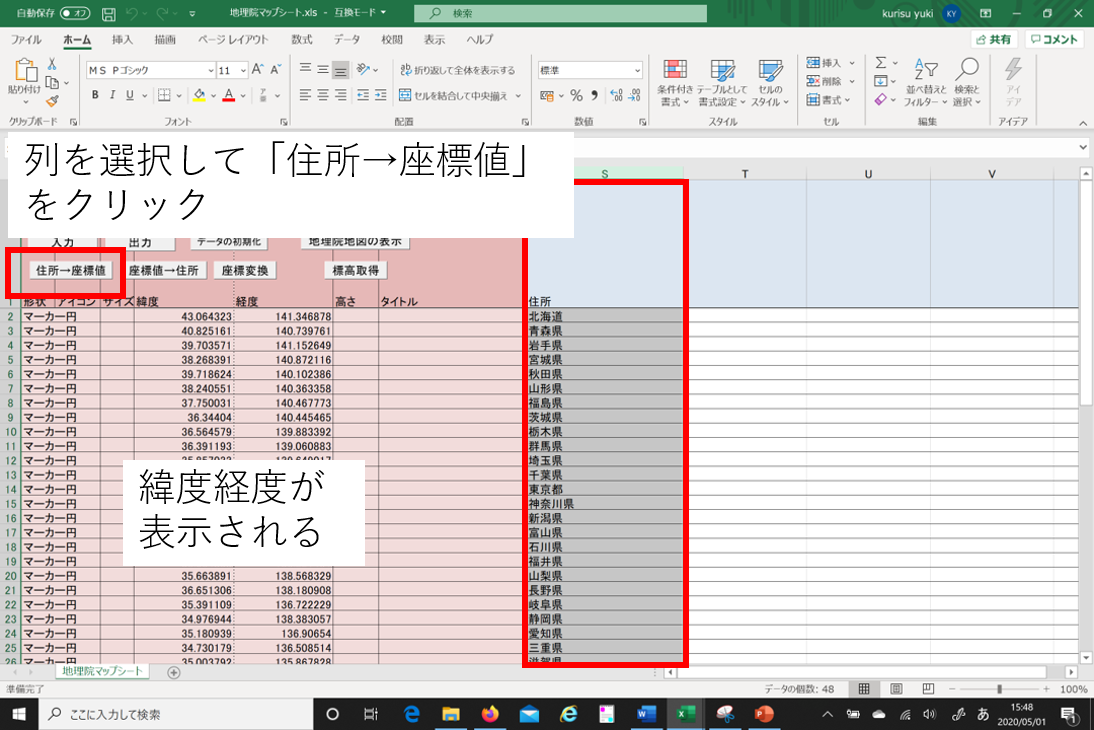Expand merge and center options arrow
Screen dimensions: 1094x730
(x=518, y=96)
